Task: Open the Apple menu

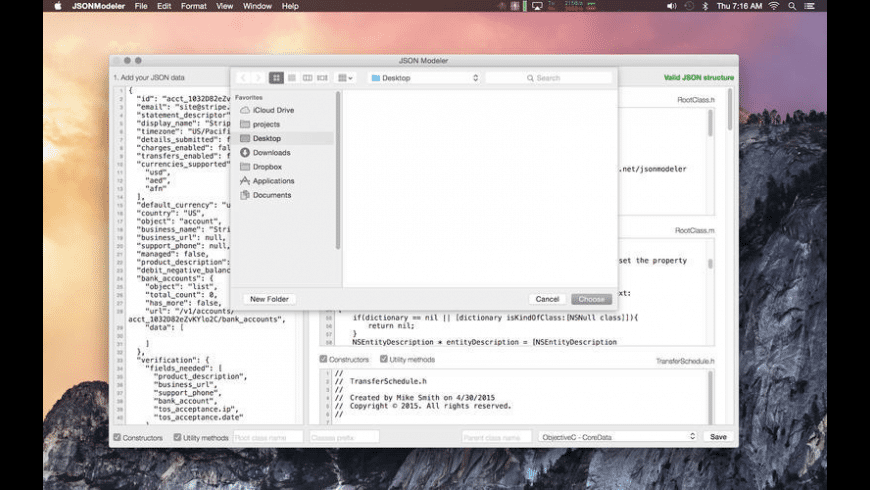Action: pyautogui.click(x=58, y=6)
